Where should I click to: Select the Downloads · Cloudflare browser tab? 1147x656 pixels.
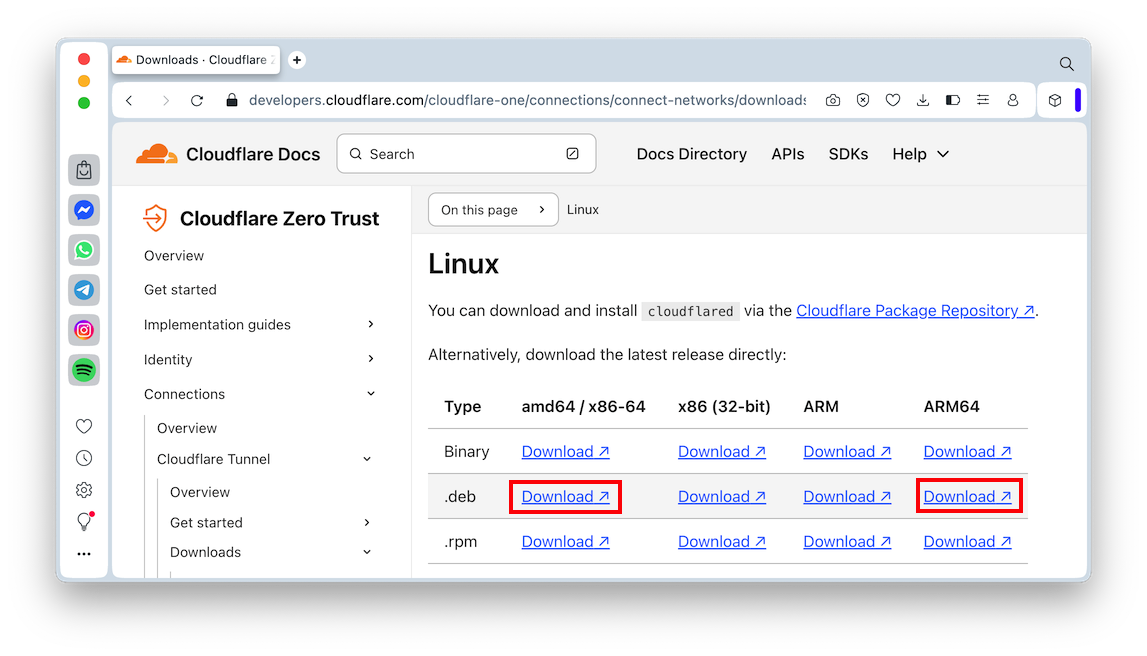198,60
